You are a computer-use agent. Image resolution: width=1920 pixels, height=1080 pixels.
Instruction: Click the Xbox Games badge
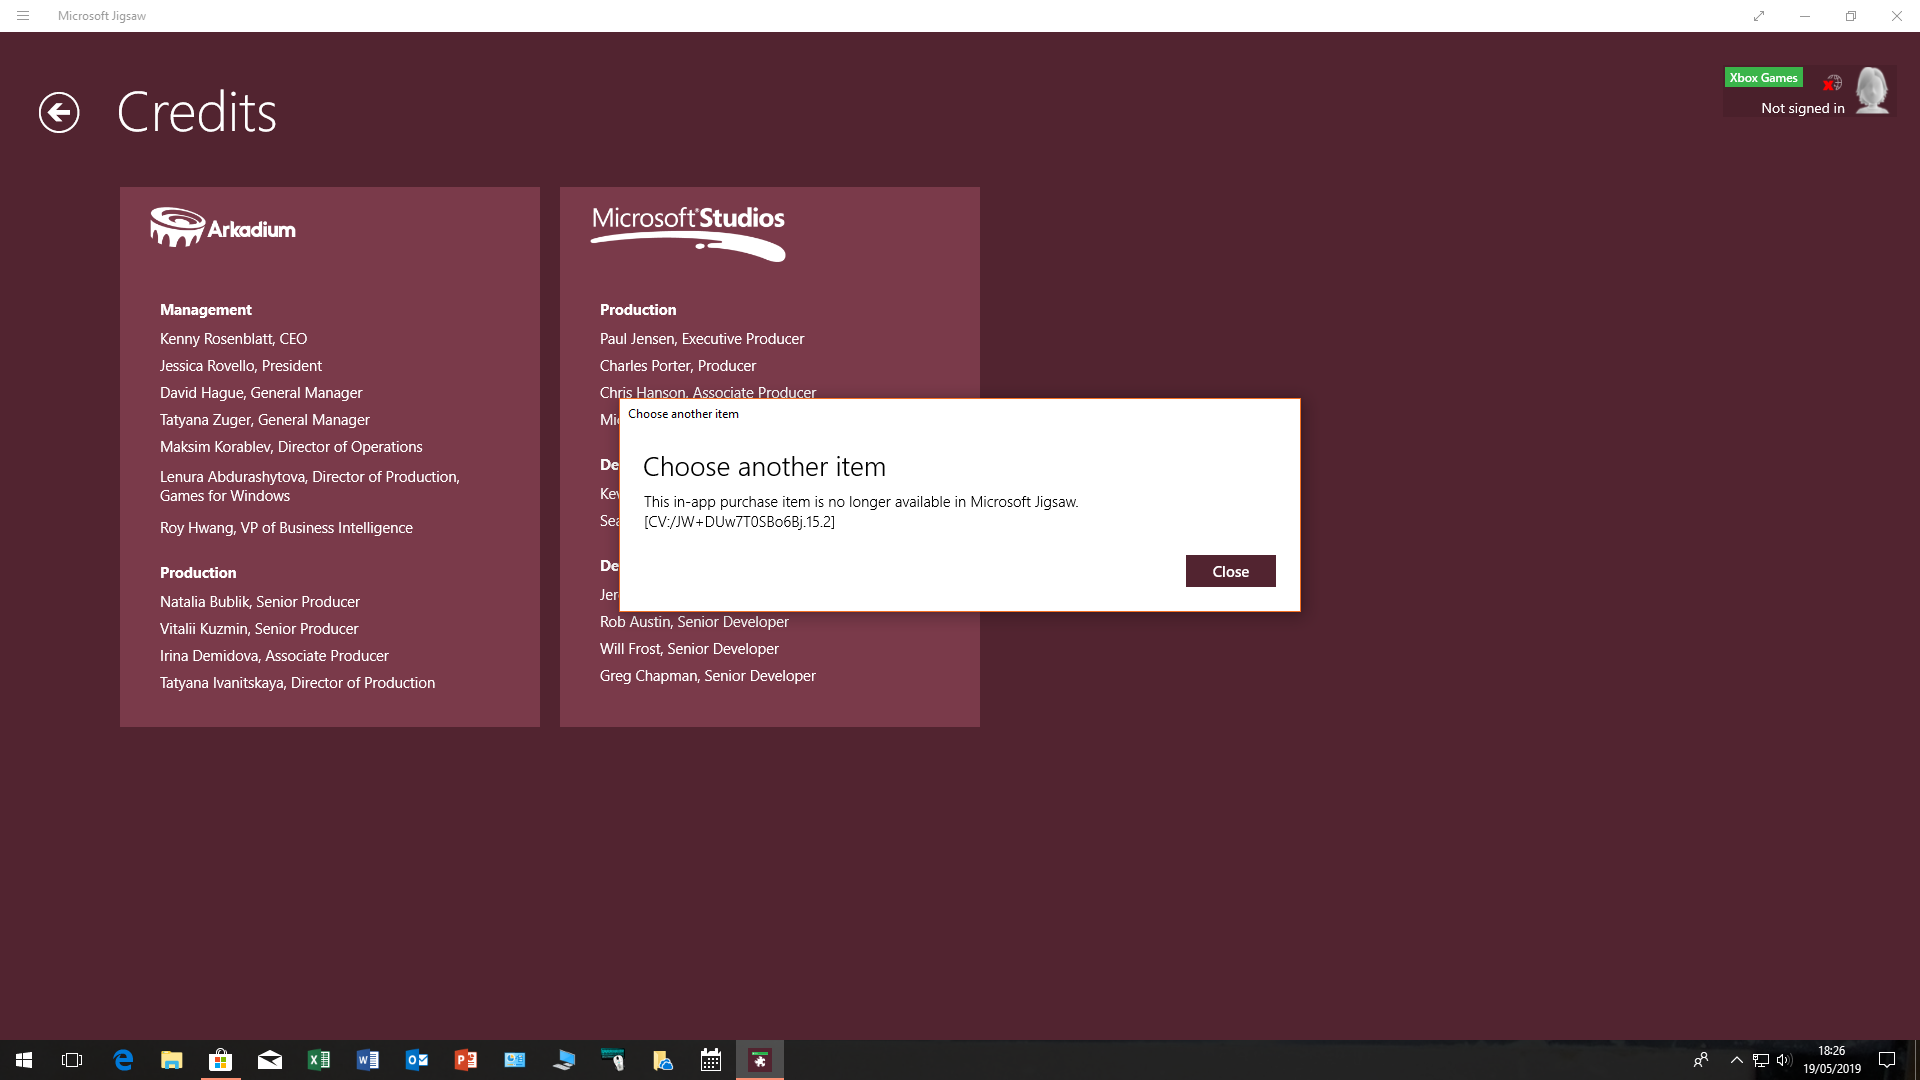pos(1763,78)
